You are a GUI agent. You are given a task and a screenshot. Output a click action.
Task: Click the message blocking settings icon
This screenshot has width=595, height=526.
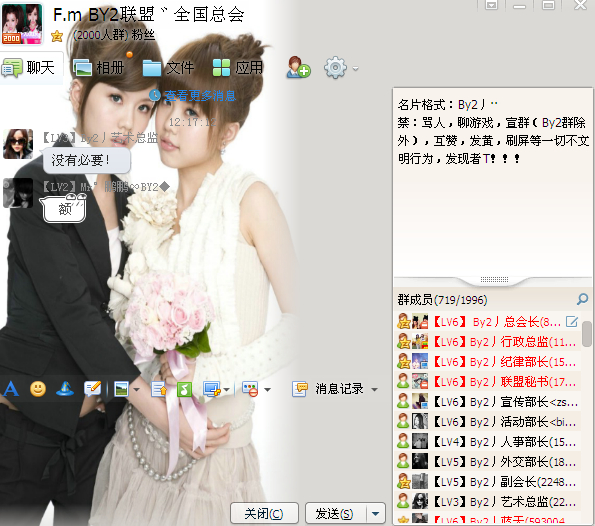250,389
